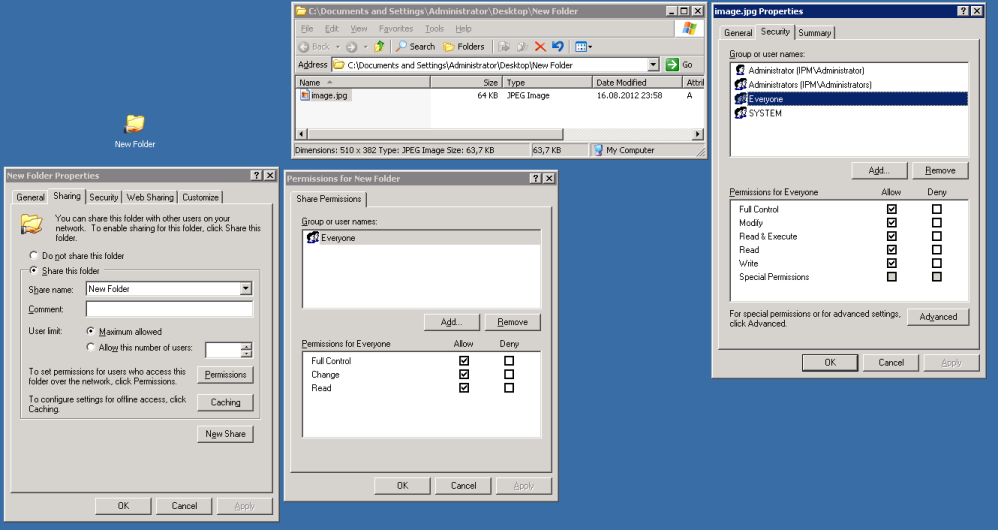The height and width of the screenshot is (530, 998).
Task: Select the 'Do not share this folder' option
Action: pyautogui.click(x=35, y=256)
